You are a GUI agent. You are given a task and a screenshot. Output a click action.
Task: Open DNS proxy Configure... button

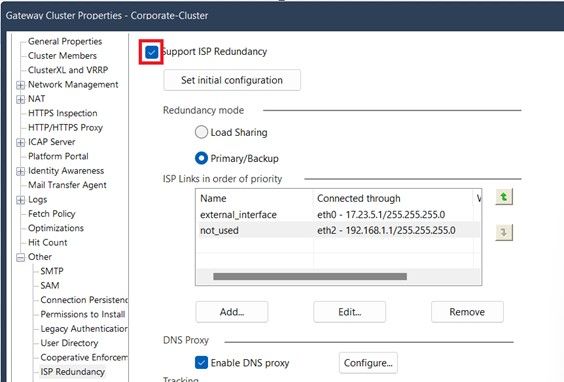(368, 363)
